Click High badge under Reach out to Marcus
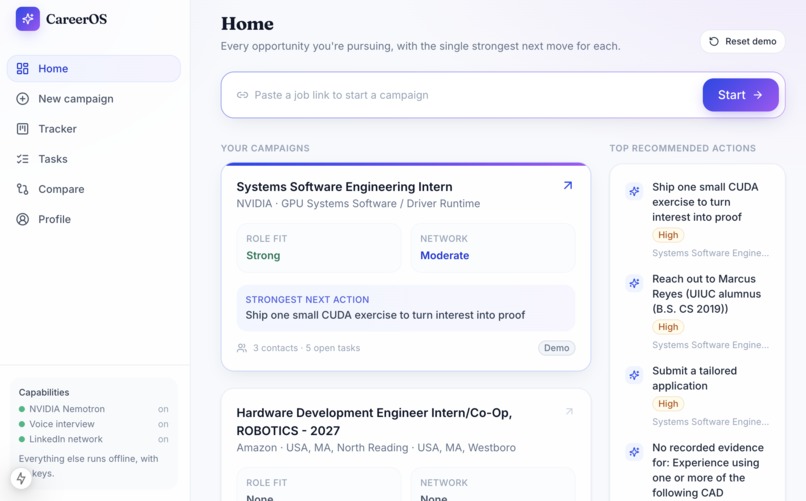 [x=668, y=327]
